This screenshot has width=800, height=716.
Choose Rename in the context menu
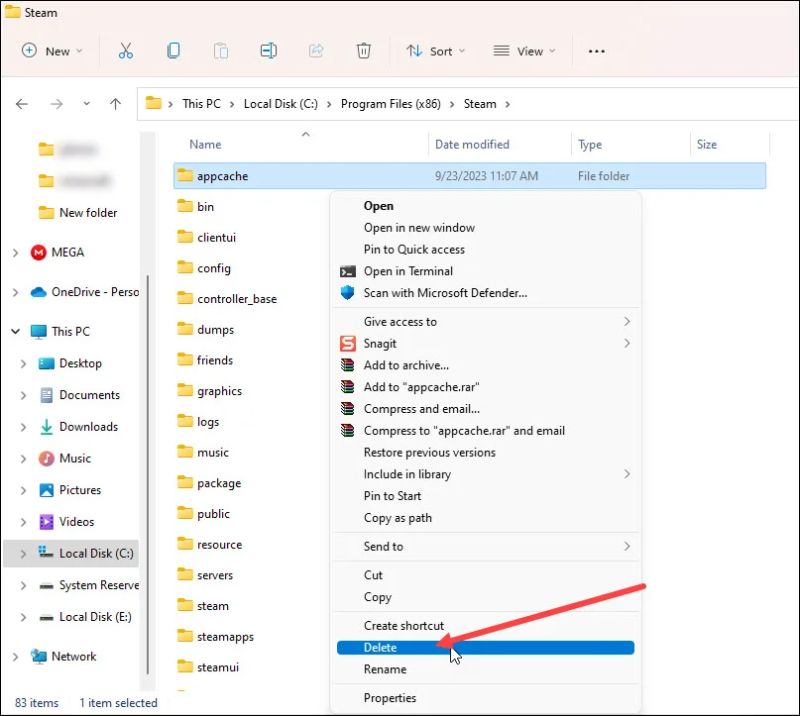[x=485, y=669]
